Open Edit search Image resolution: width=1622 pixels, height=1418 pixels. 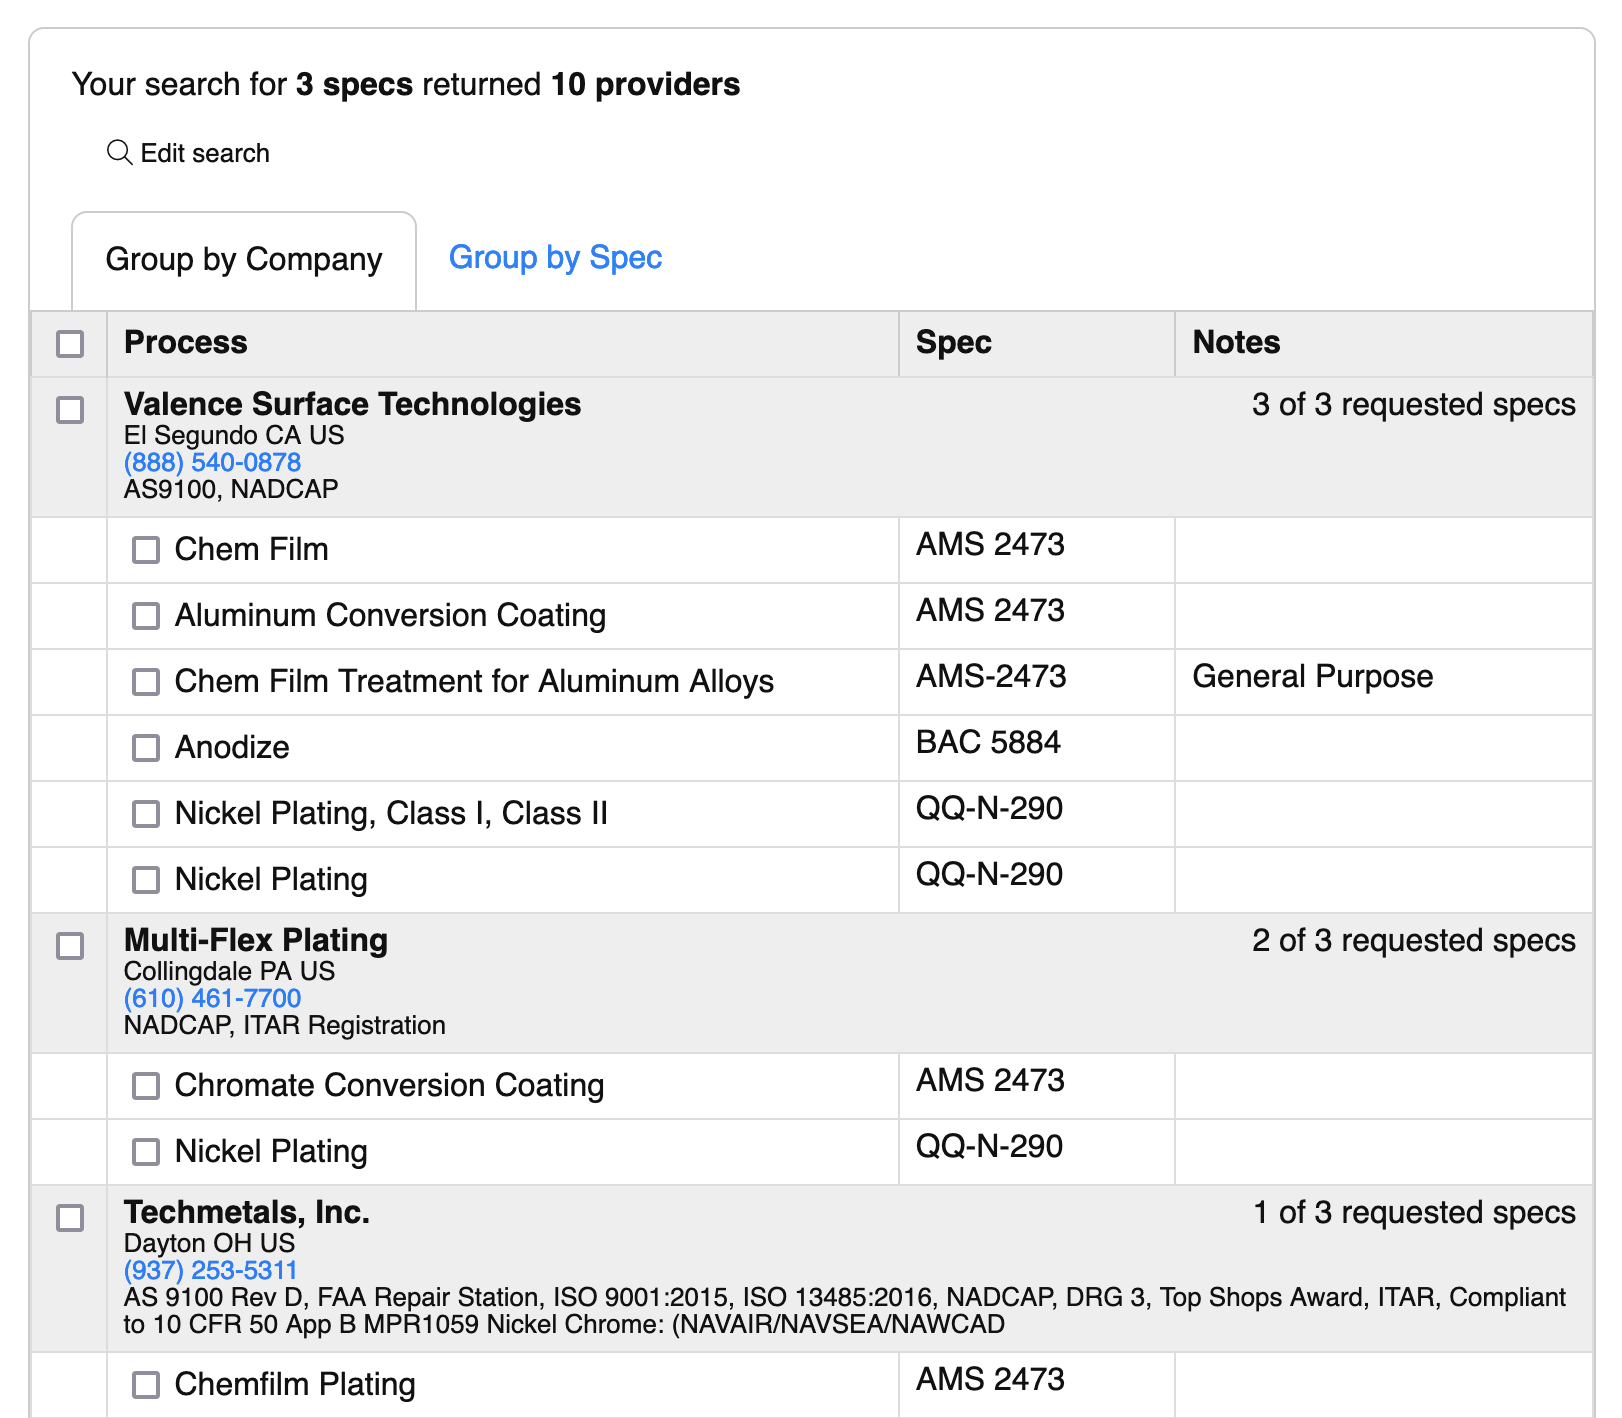click(205, 153)
